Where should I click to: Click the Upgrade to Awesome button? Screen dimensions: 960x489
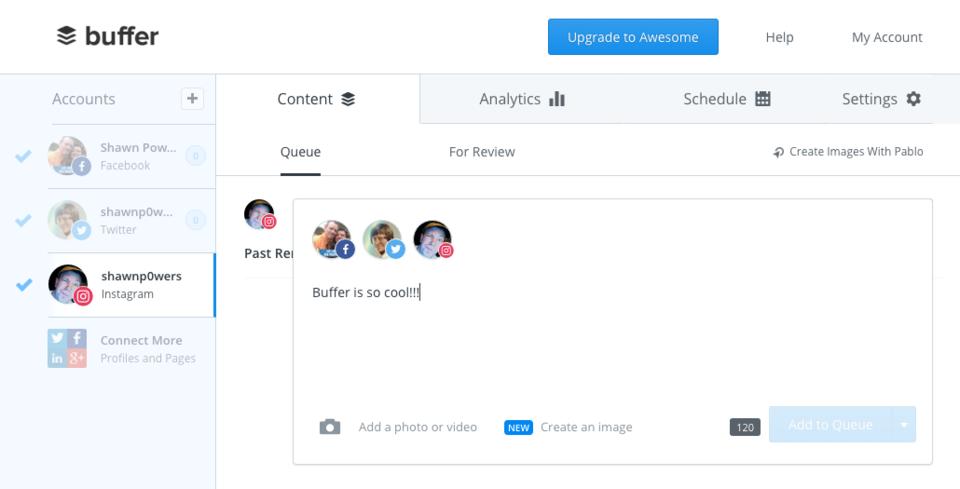click(x=633, y=37)
